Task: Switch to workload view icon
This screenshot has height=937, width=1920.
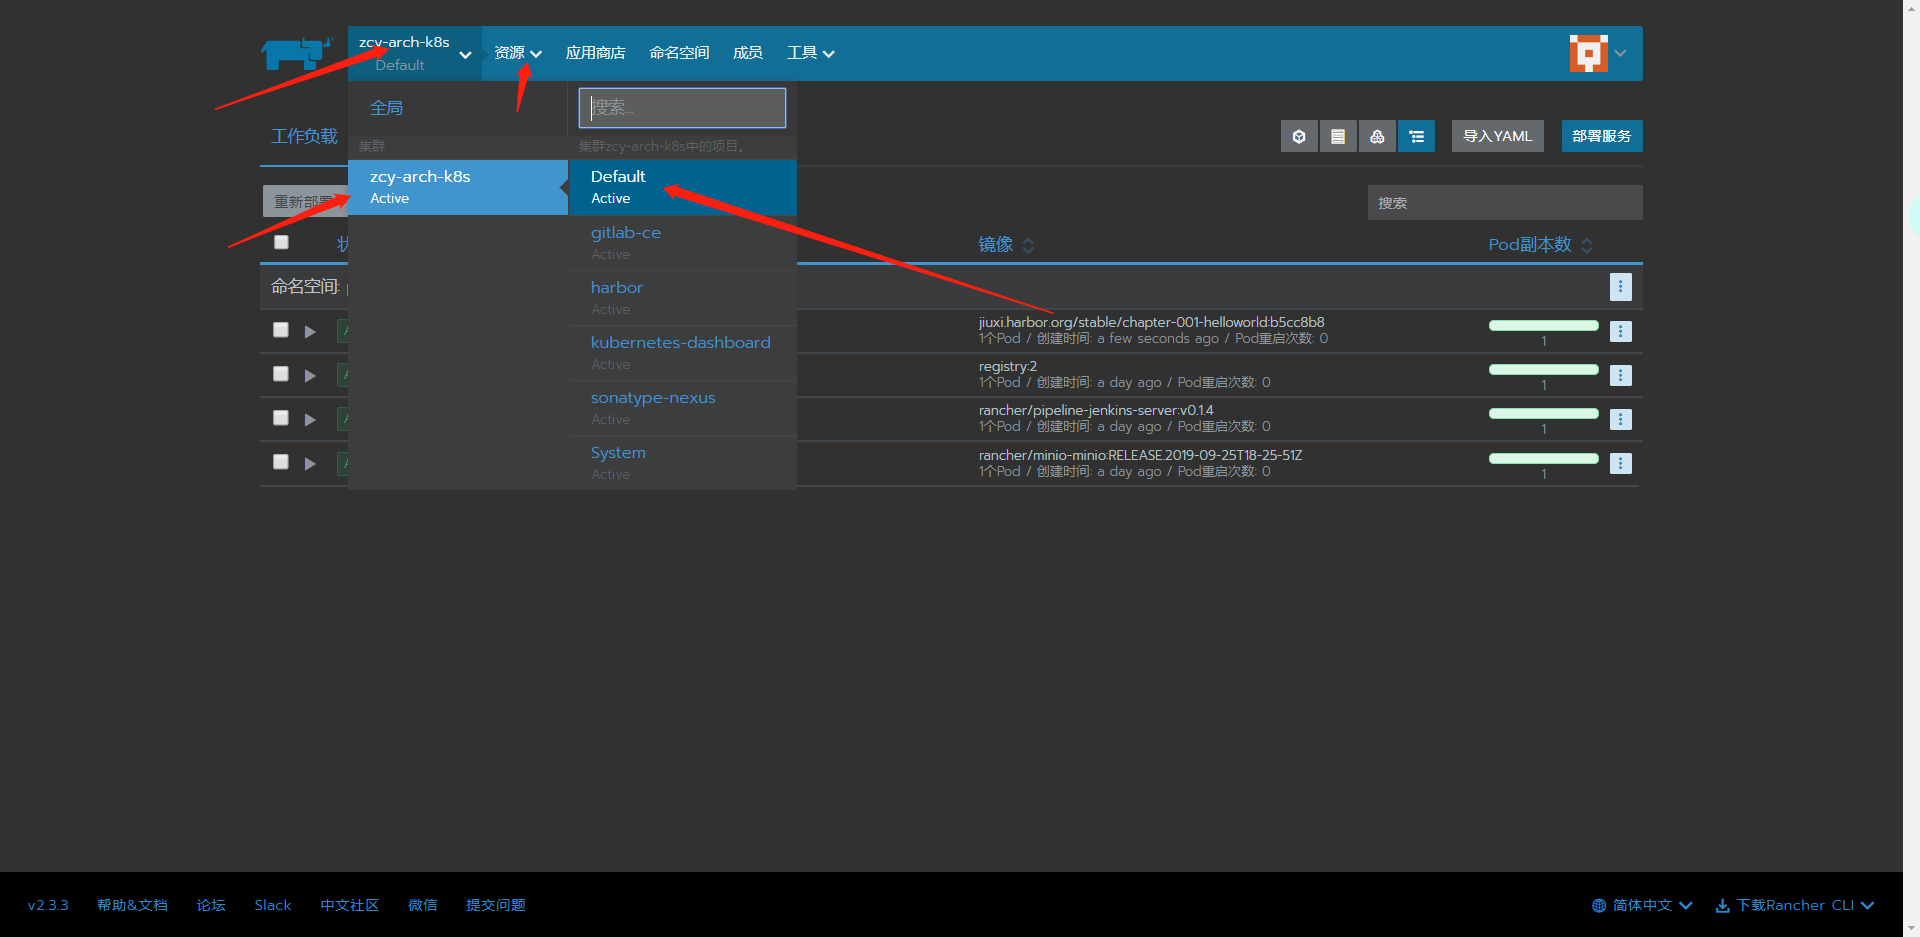Action: click(1299, 136)
